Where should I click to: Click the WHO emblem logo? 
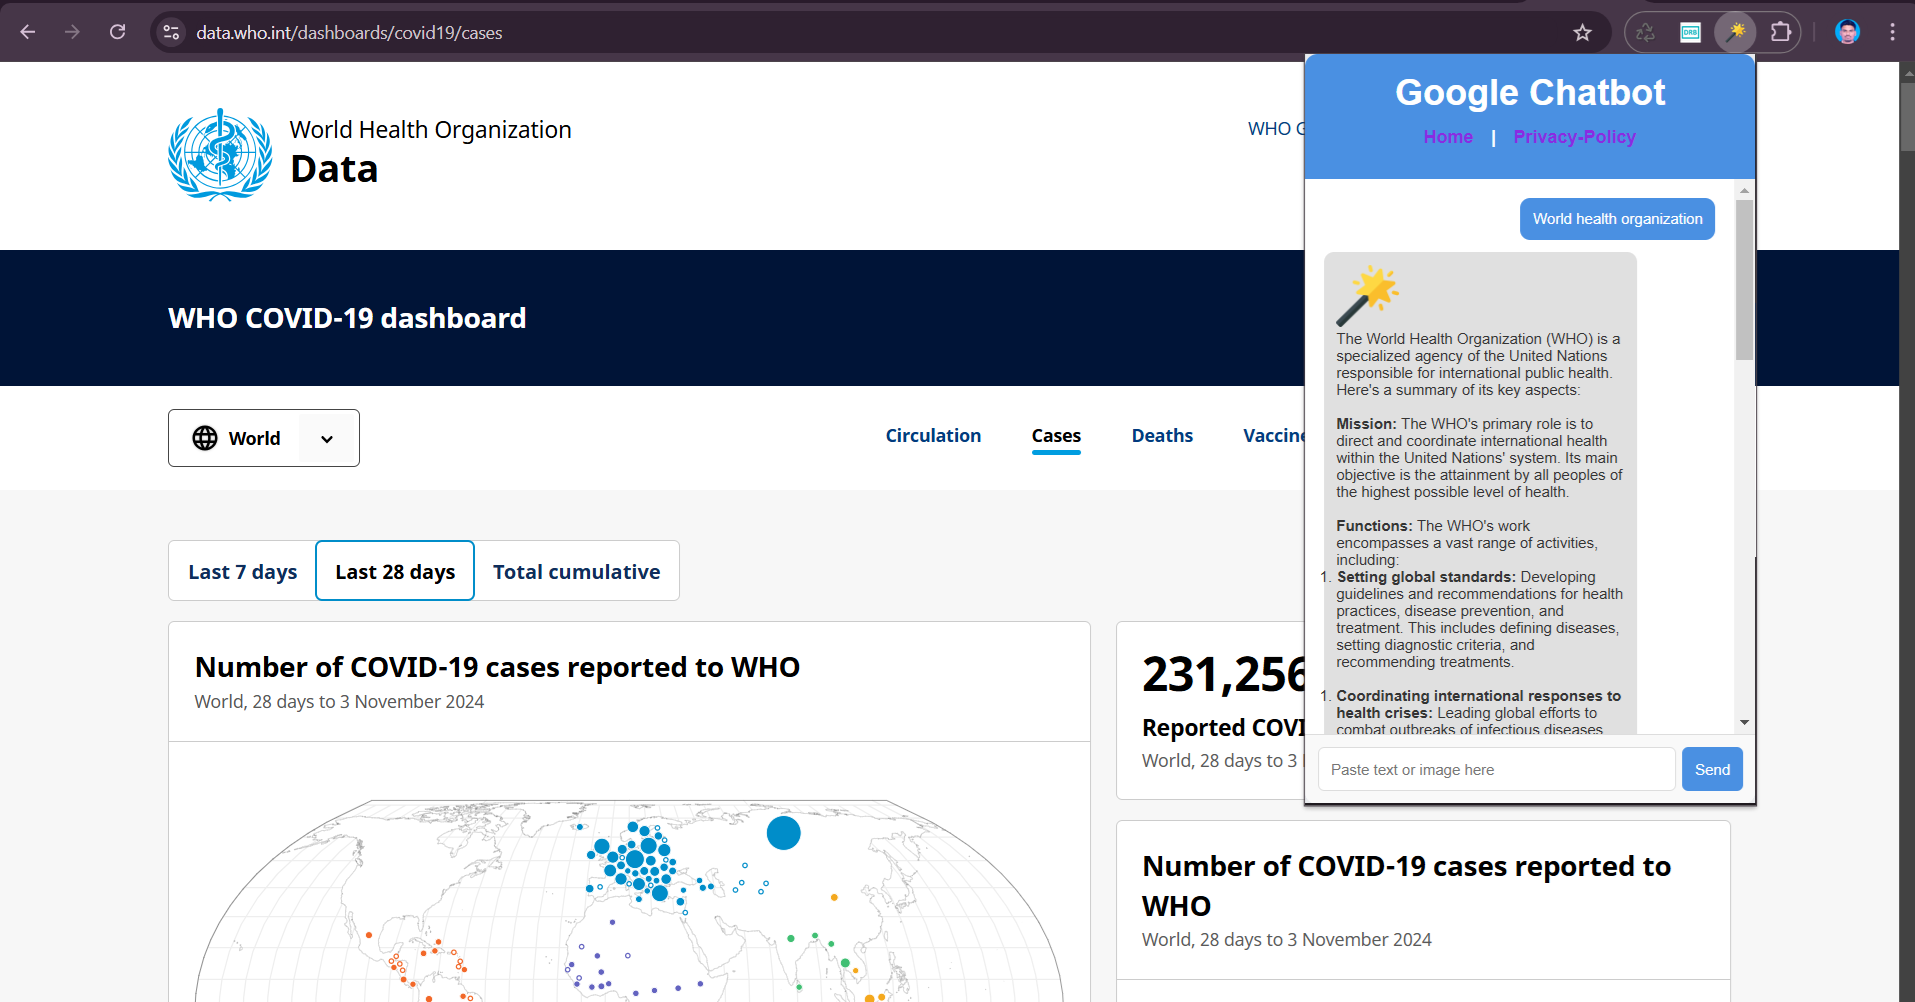coord(220,155)
